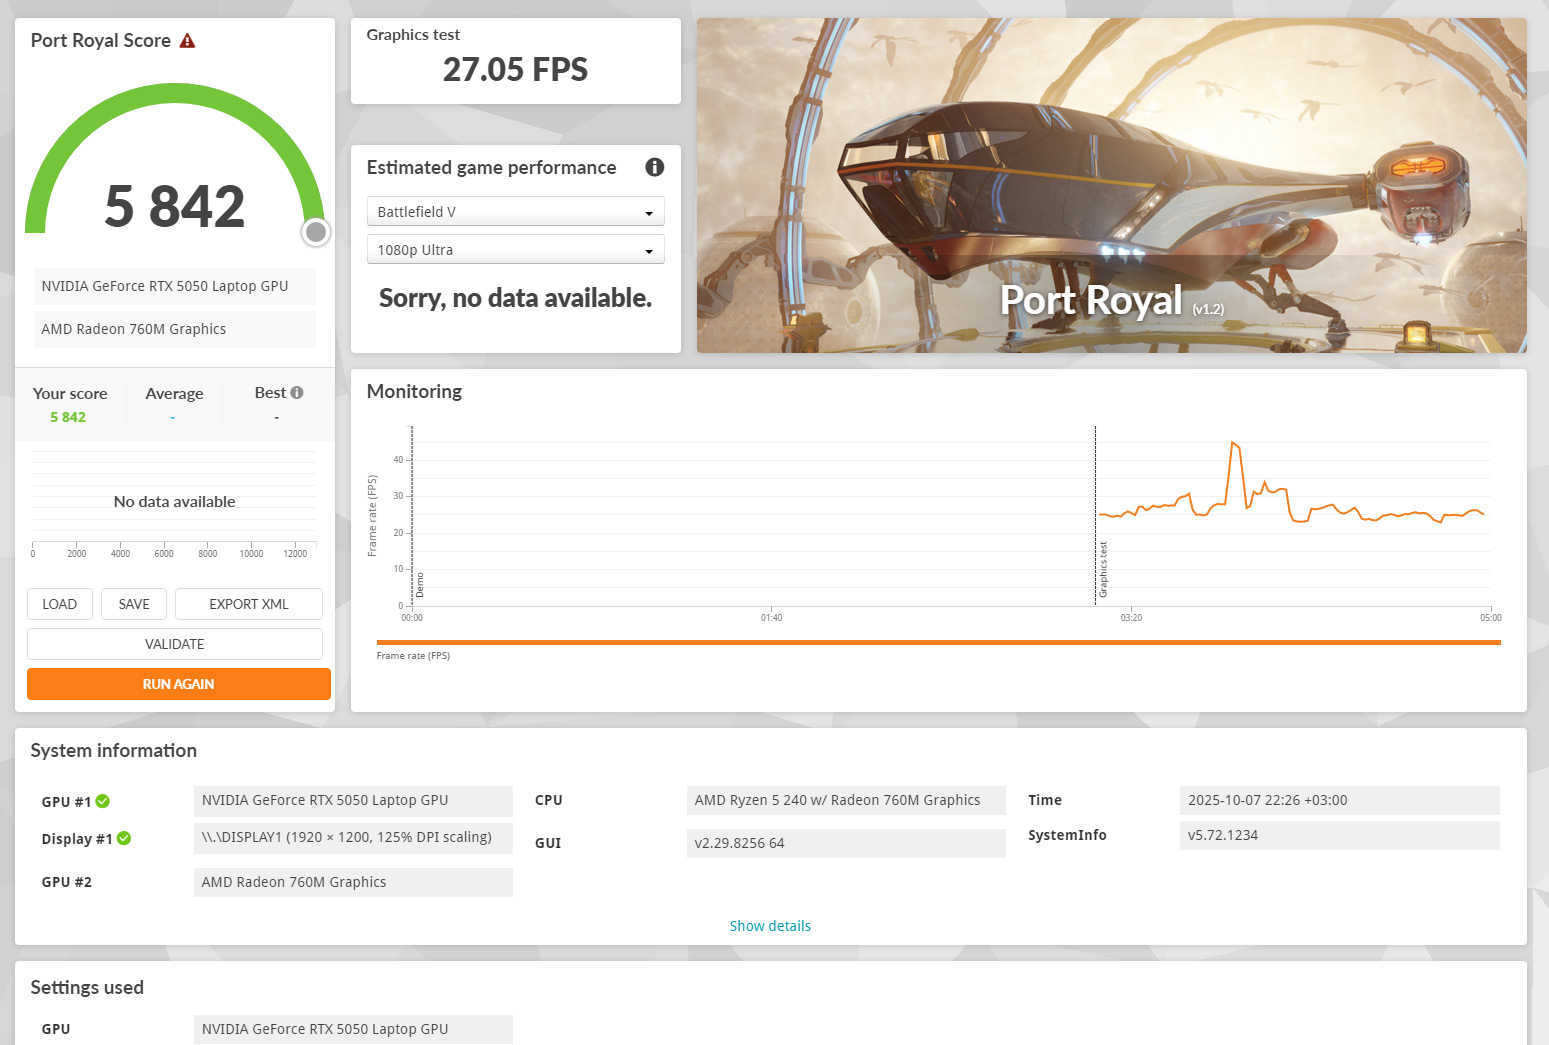Click the info icon for Estimated game performance
The height and width of the screenshot is (1045, 1549).
tap(654, 167)
